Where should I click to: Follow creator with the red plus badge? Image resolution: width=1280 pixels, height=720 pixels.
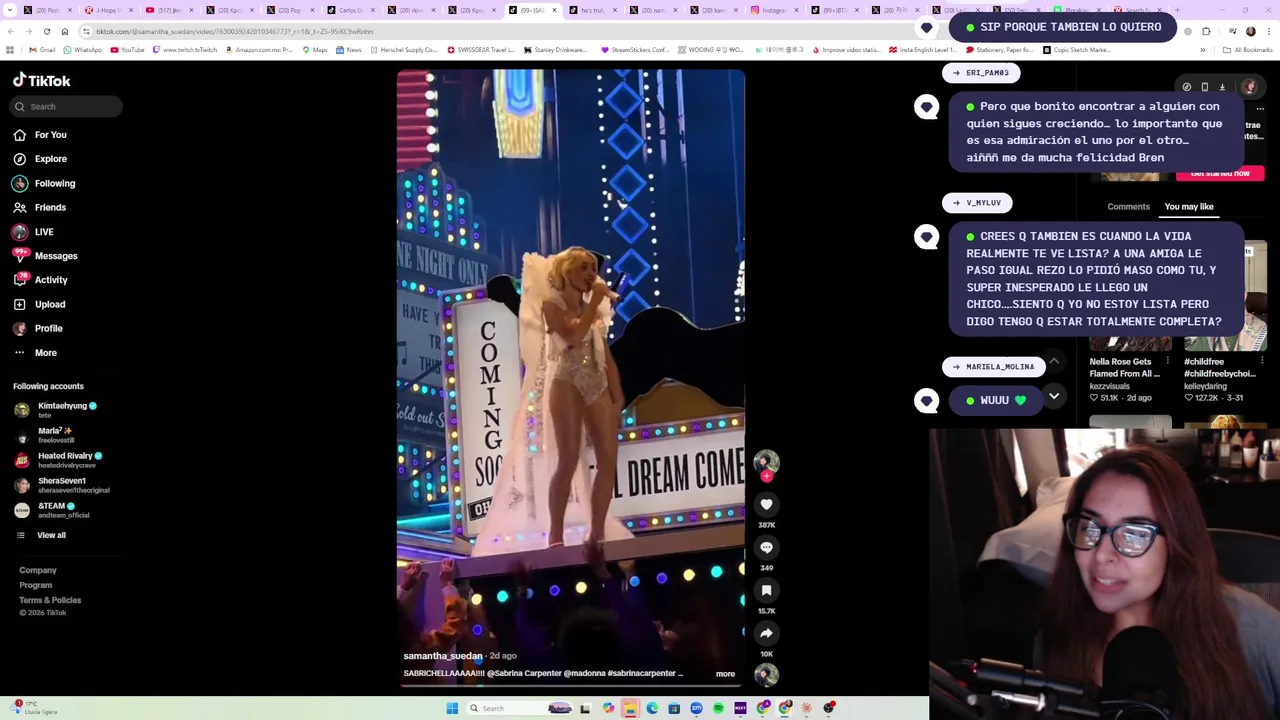click(766, 477)
